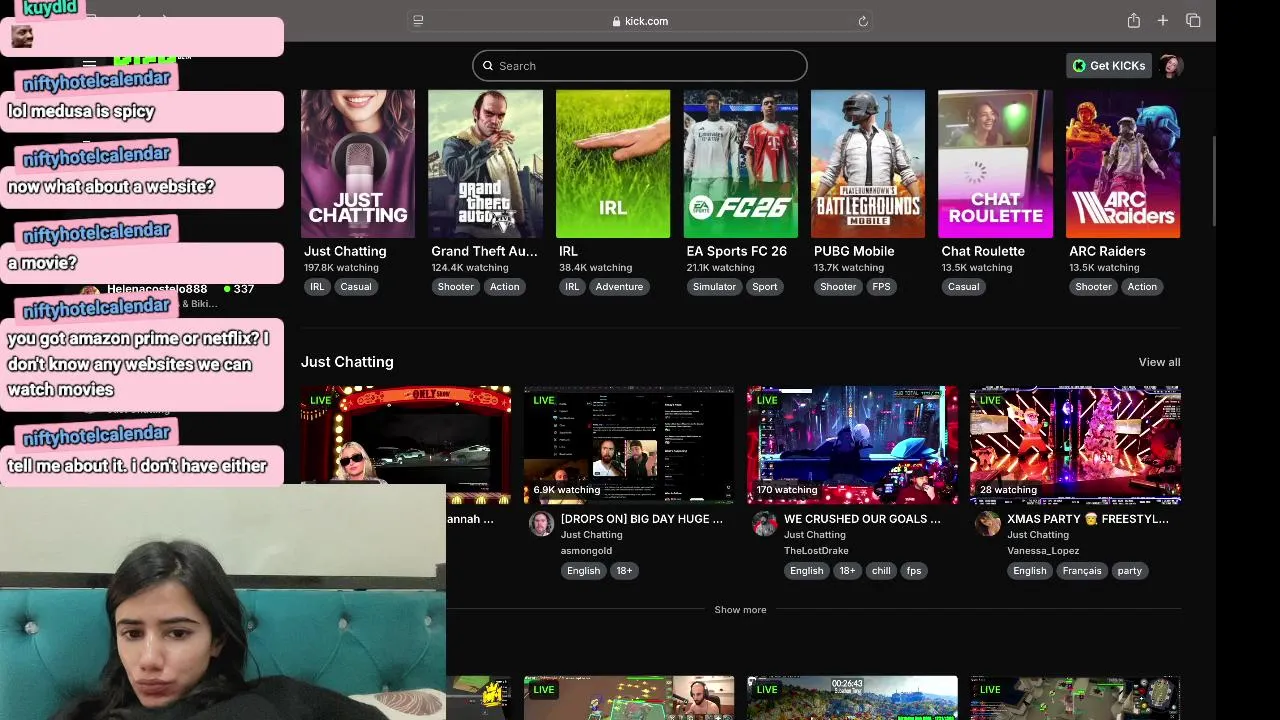
Task: Open the Safari share icon
Action: click(x=1133, y=21)
